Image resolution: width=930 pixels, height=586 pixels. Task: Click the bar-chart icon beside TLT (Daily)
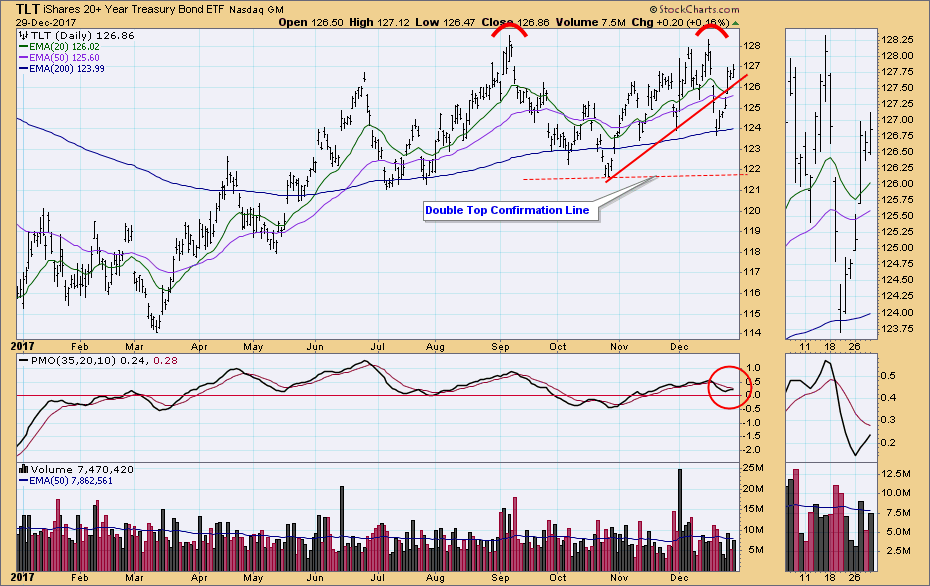(x=24, y=35)
